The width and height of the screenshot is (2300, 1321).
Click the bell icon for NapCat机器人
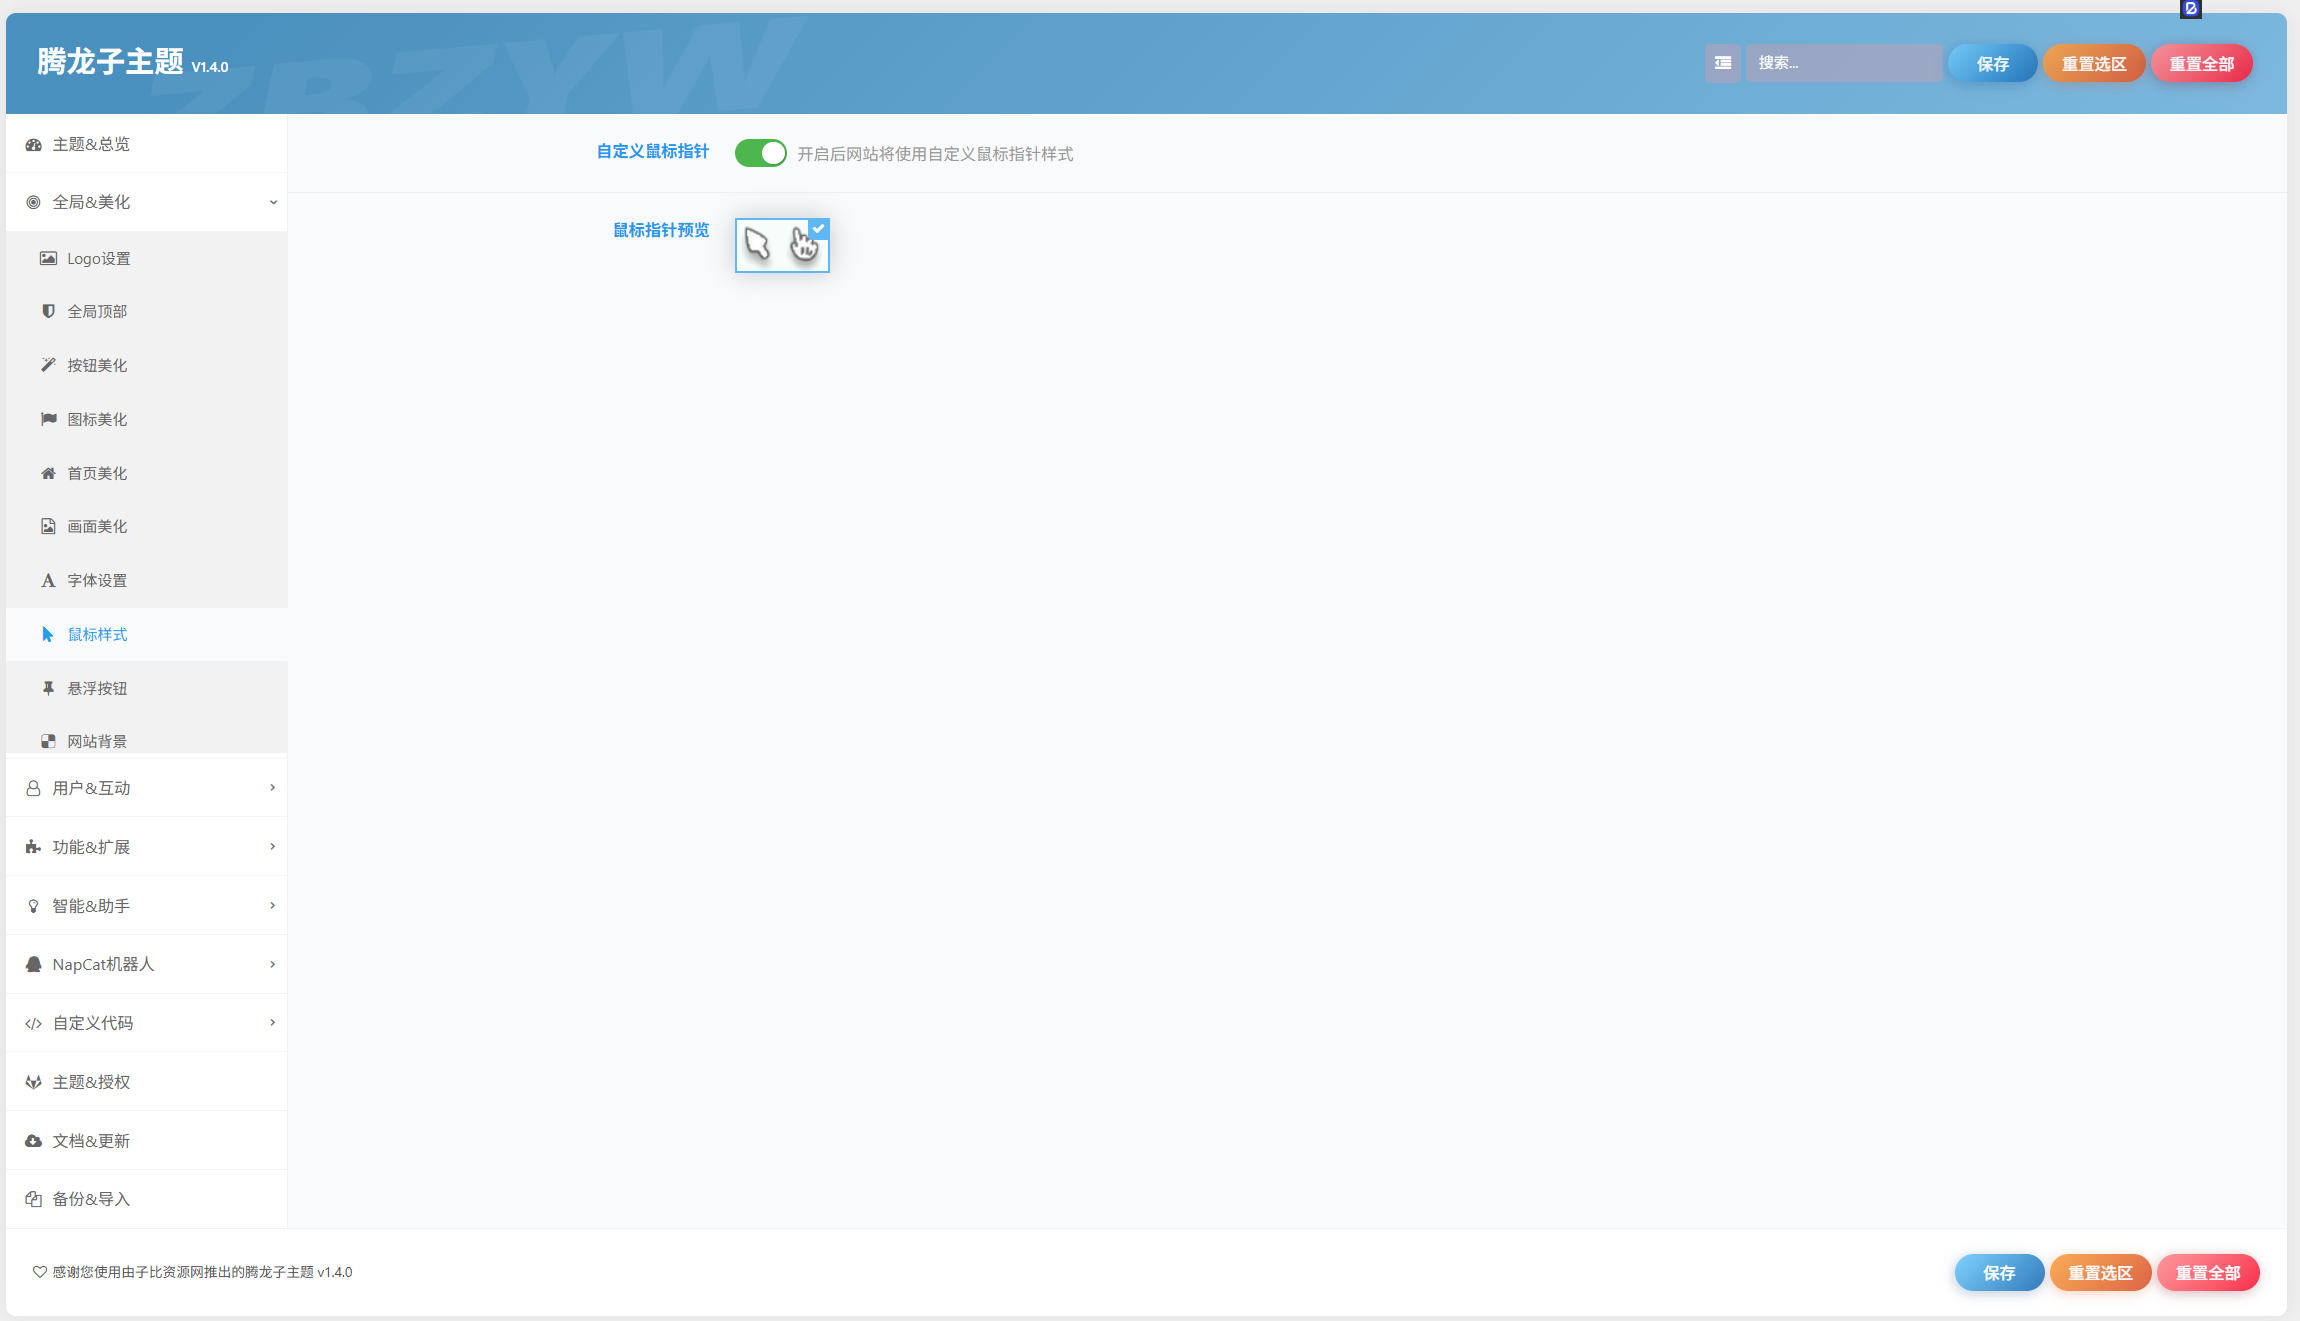pyautogui.click(x=34, y=964)
